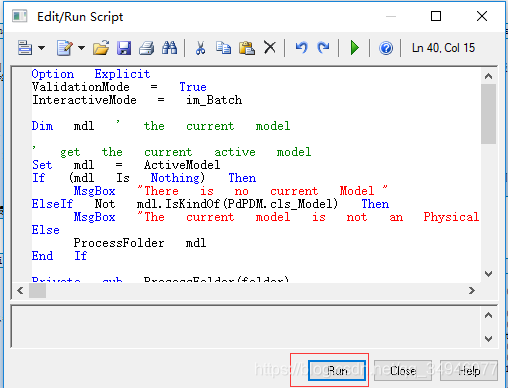Paste from clipboard icon

(247, 48)
